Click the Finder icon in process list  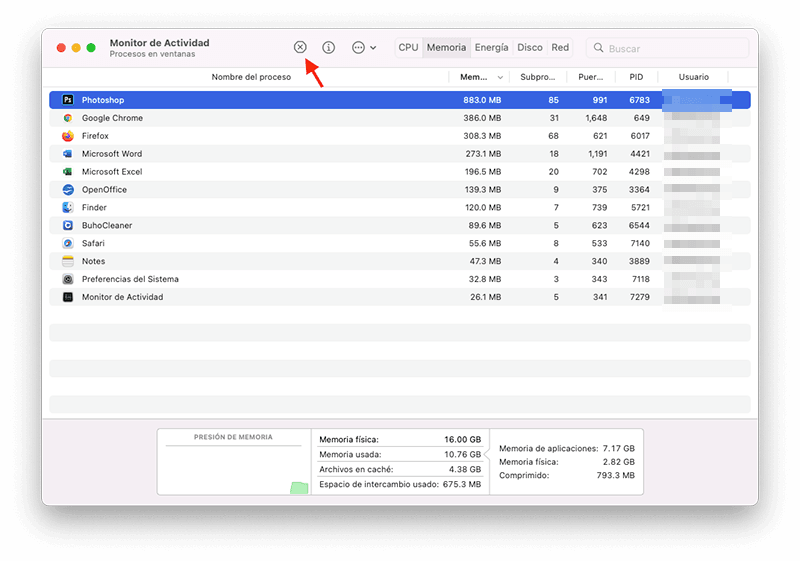(68, 208)
